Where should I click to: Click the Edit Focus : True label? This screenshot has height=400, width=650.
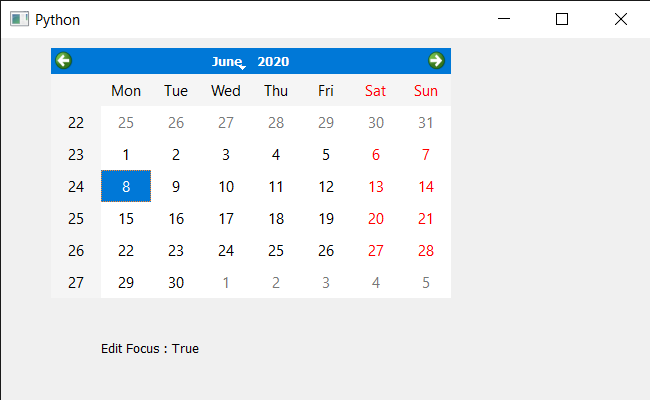click(150, 349)
